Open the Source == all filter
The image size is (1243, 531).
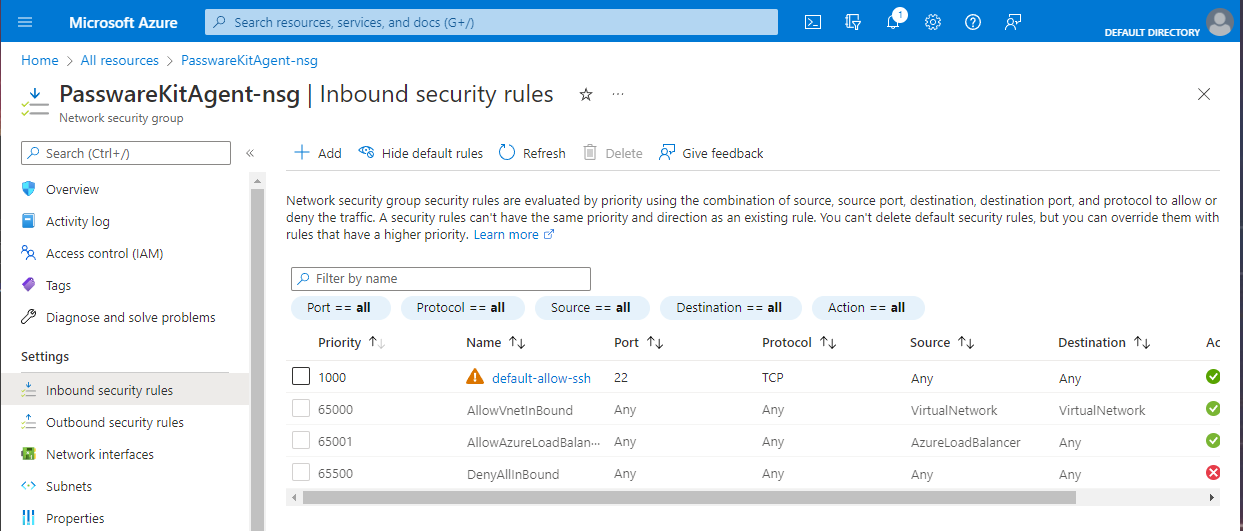(x=590, y=307)
